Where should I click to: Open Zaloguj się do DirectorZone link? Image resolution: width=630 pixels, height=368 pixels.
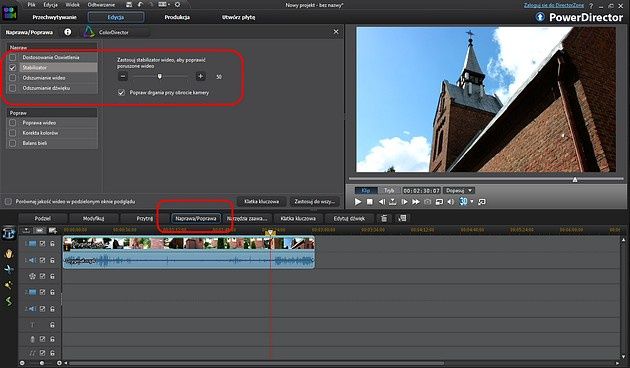pyautogui.click(x=554, y=5)
